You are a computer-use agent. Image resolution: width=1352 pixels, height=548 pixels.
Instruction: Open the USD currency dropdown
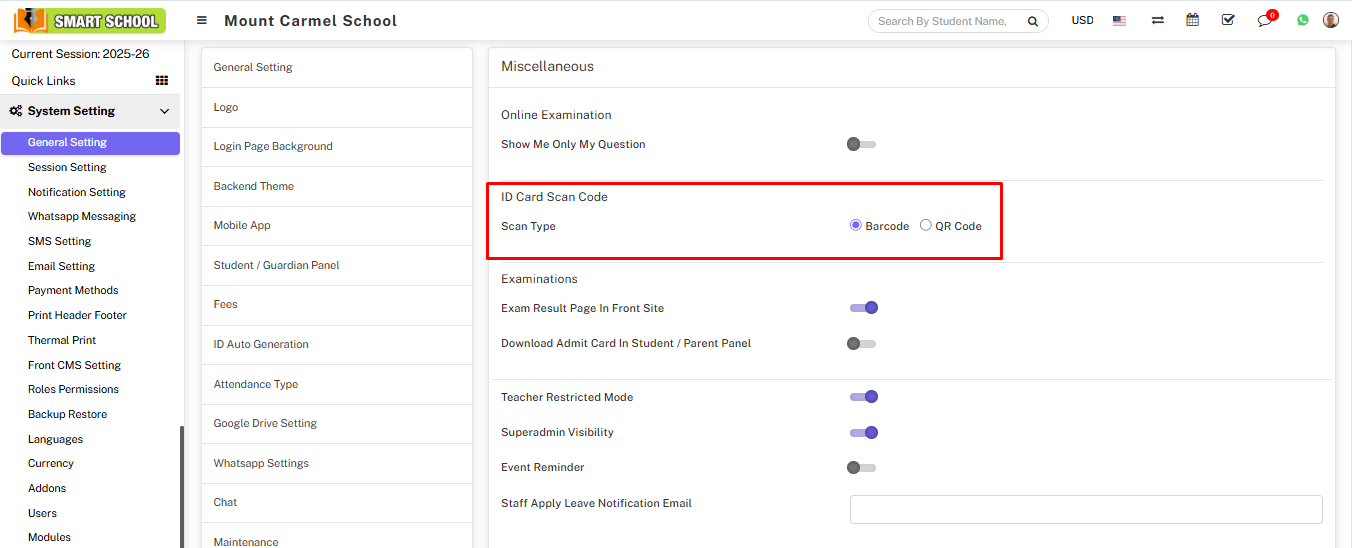[1082, 20]
